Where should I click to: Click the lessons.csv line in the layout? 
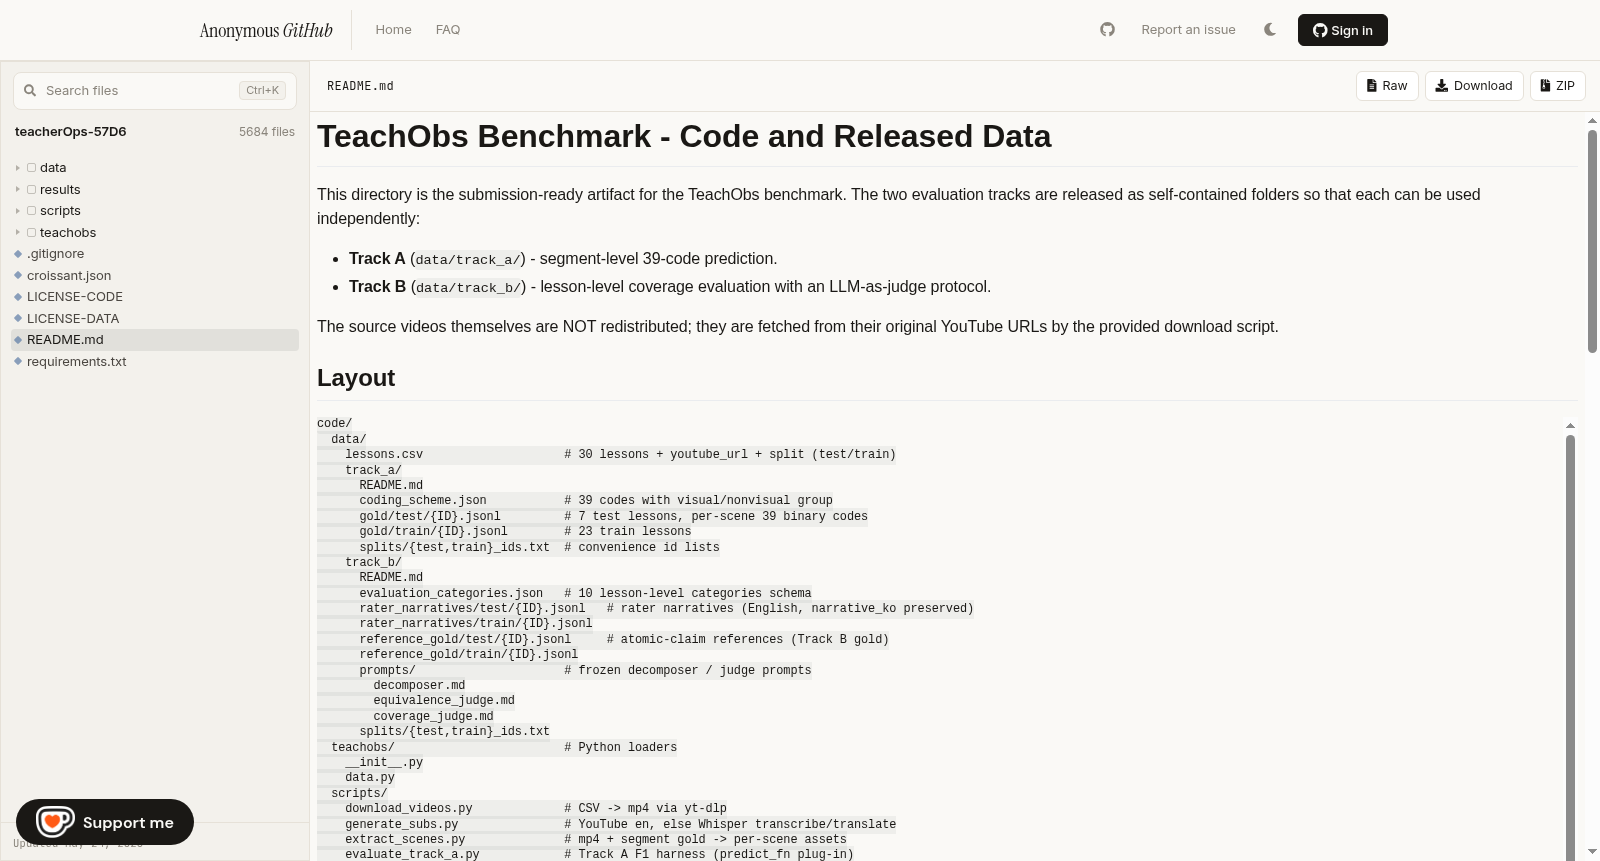click(x=606, y=454)
